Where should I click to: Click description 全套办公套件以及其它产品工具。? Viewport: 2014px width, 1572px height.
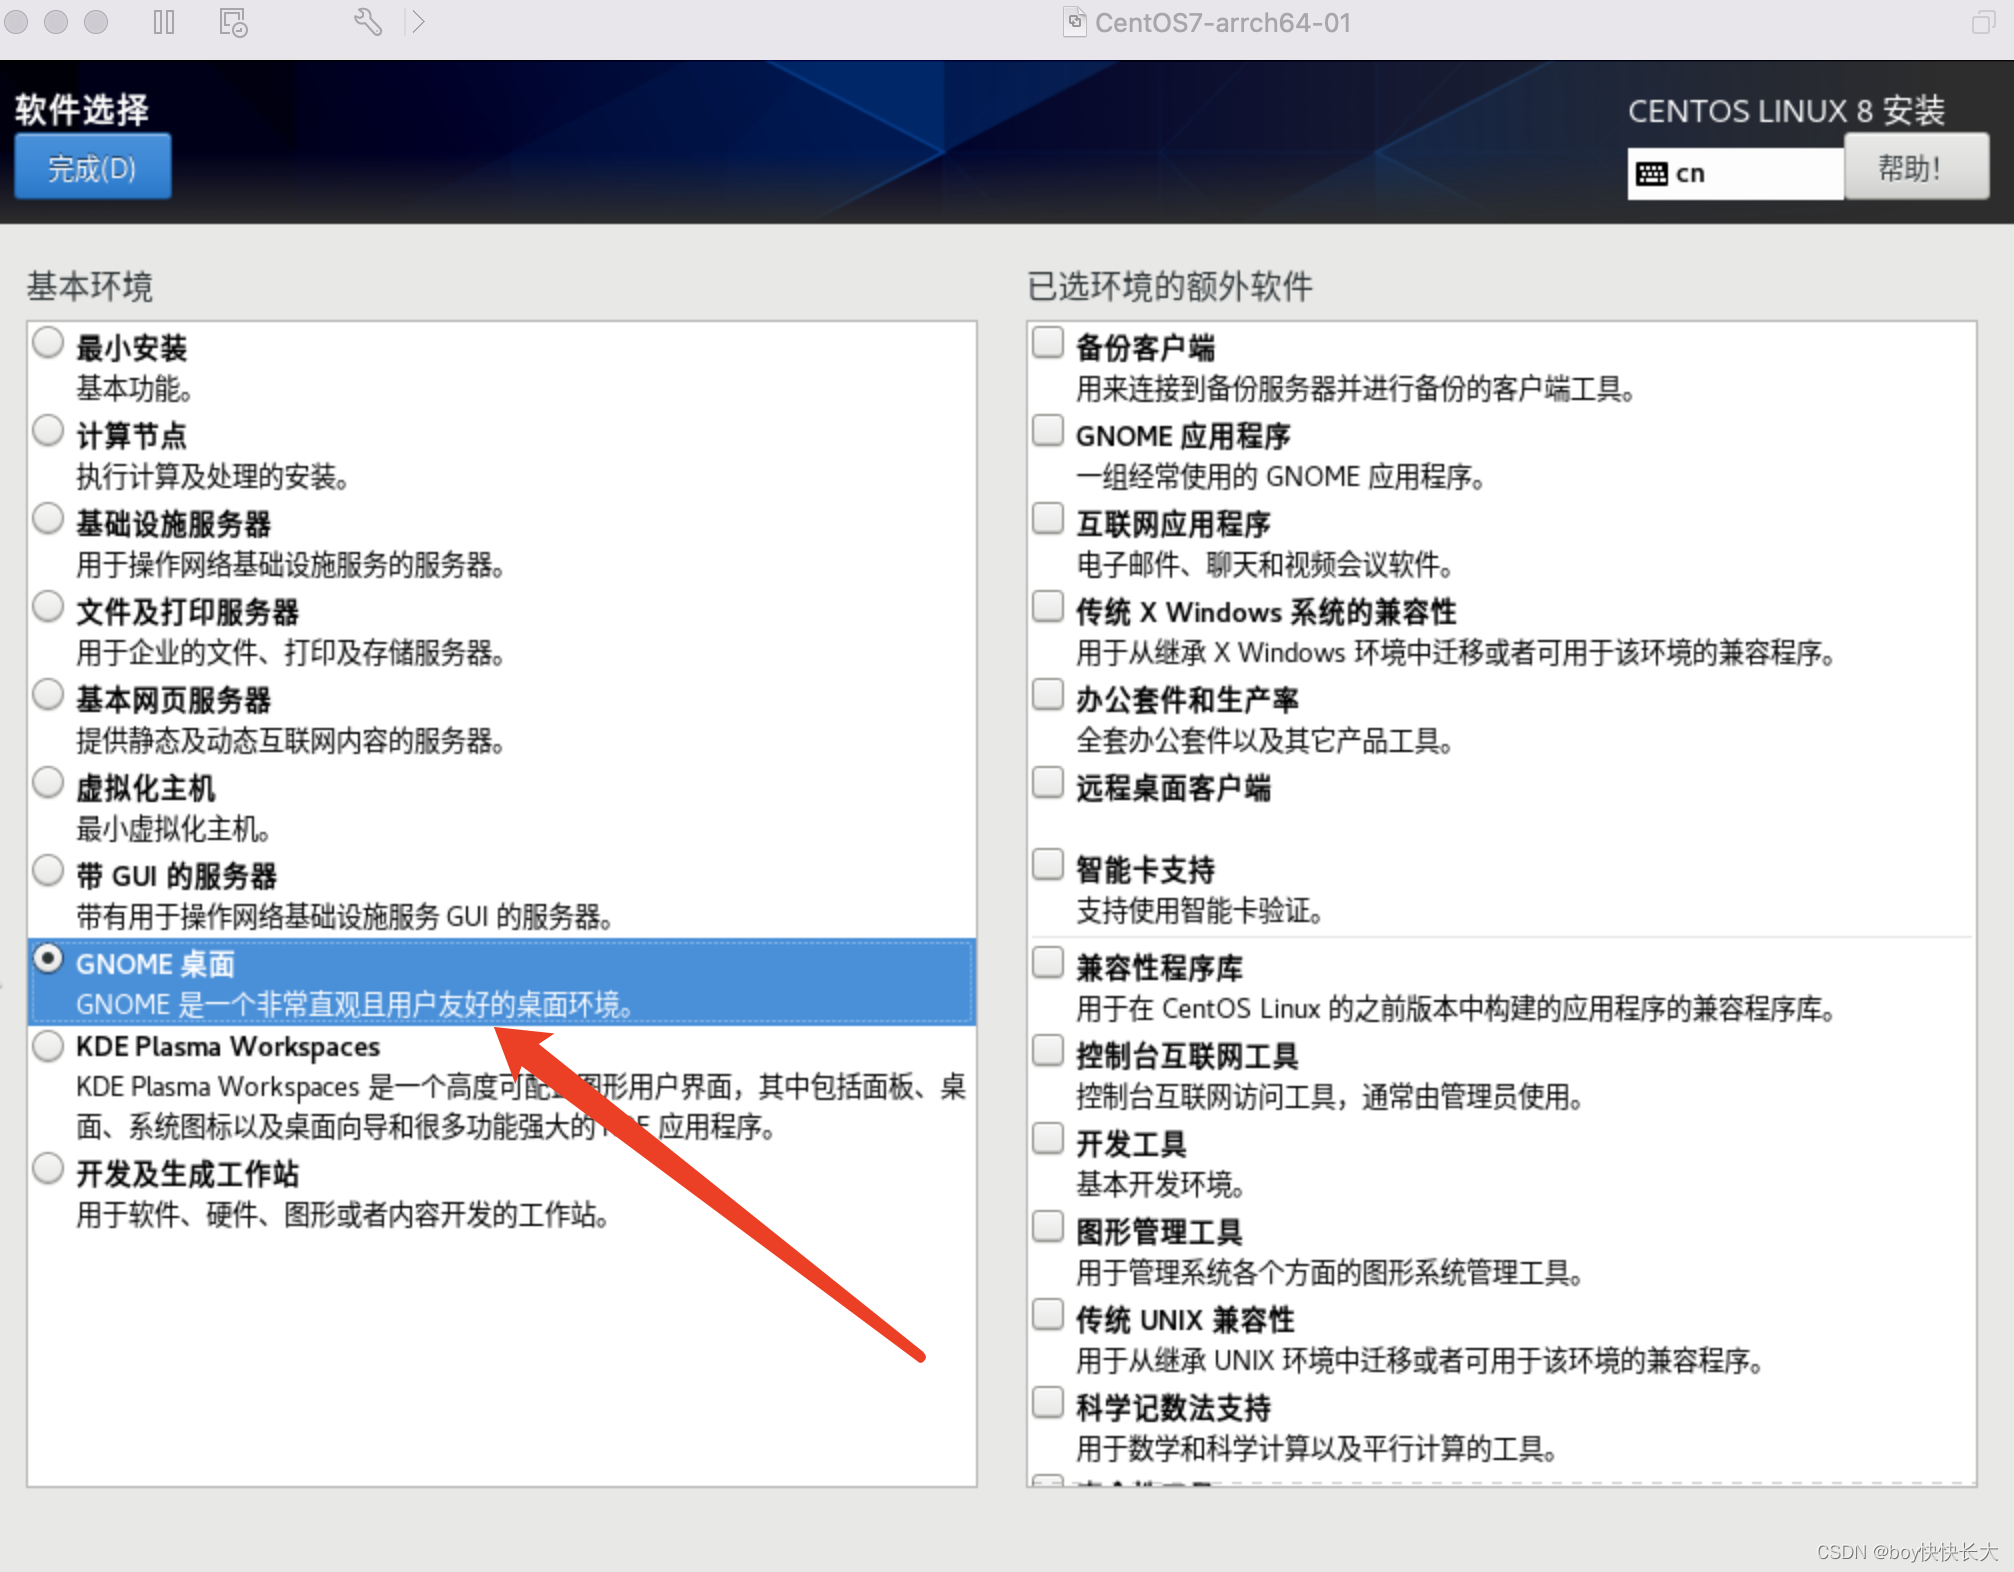[x=1265, y=741]
